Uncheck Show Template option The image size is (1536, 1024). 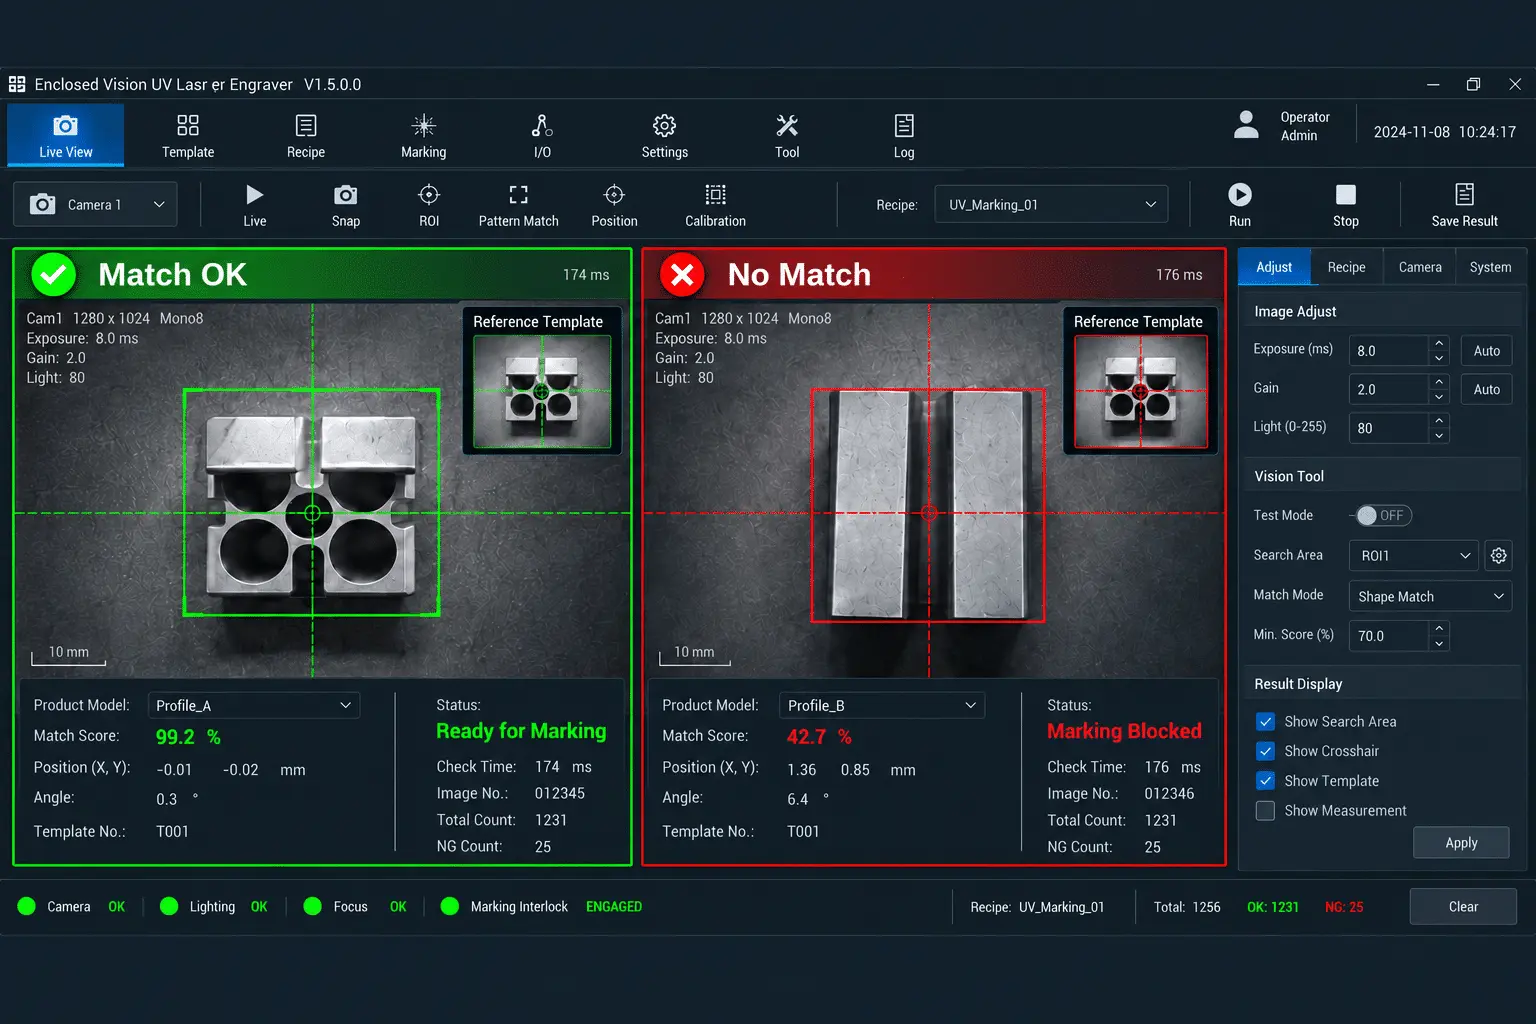[1265, 781]
